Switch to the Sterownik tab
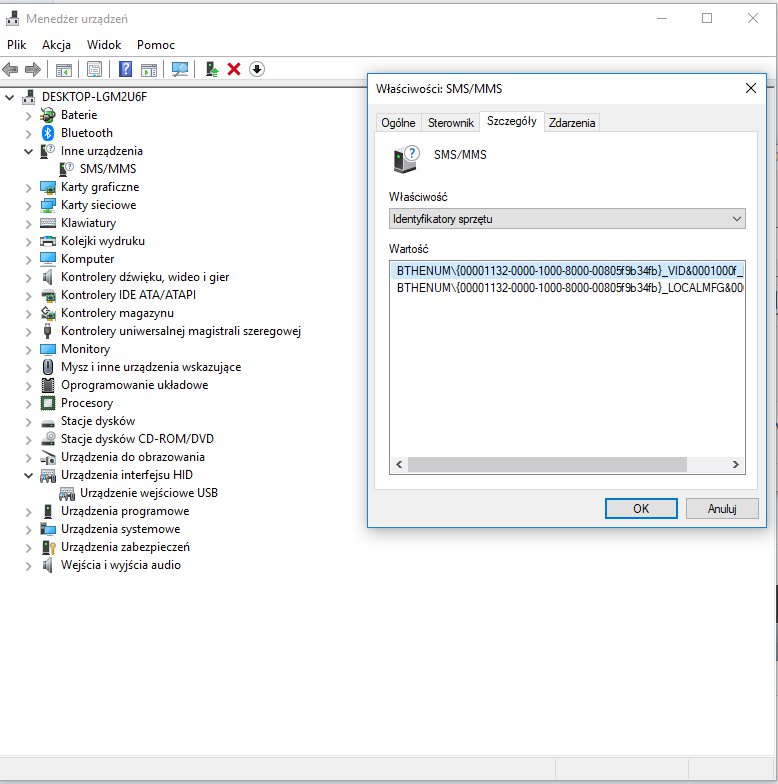The height and width of the screenshot is (784, 778). [450, 123]
